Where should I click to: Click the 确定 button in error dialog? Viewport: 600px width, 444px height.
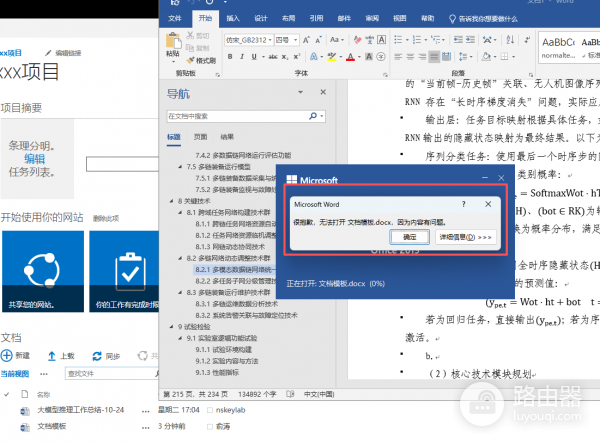tap(409, 237)
